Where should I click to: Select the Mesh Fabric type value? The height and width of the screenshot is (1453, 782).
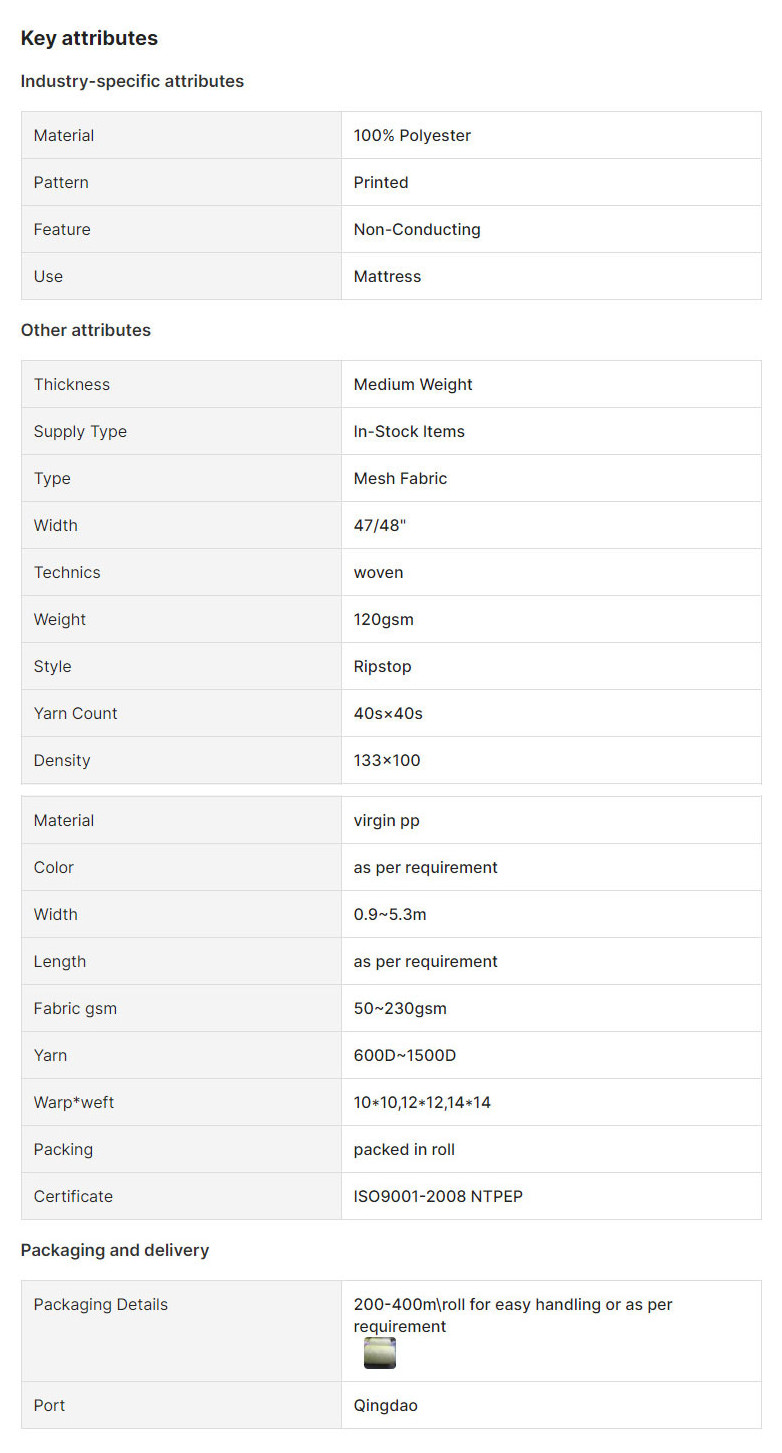click(400, 478)
